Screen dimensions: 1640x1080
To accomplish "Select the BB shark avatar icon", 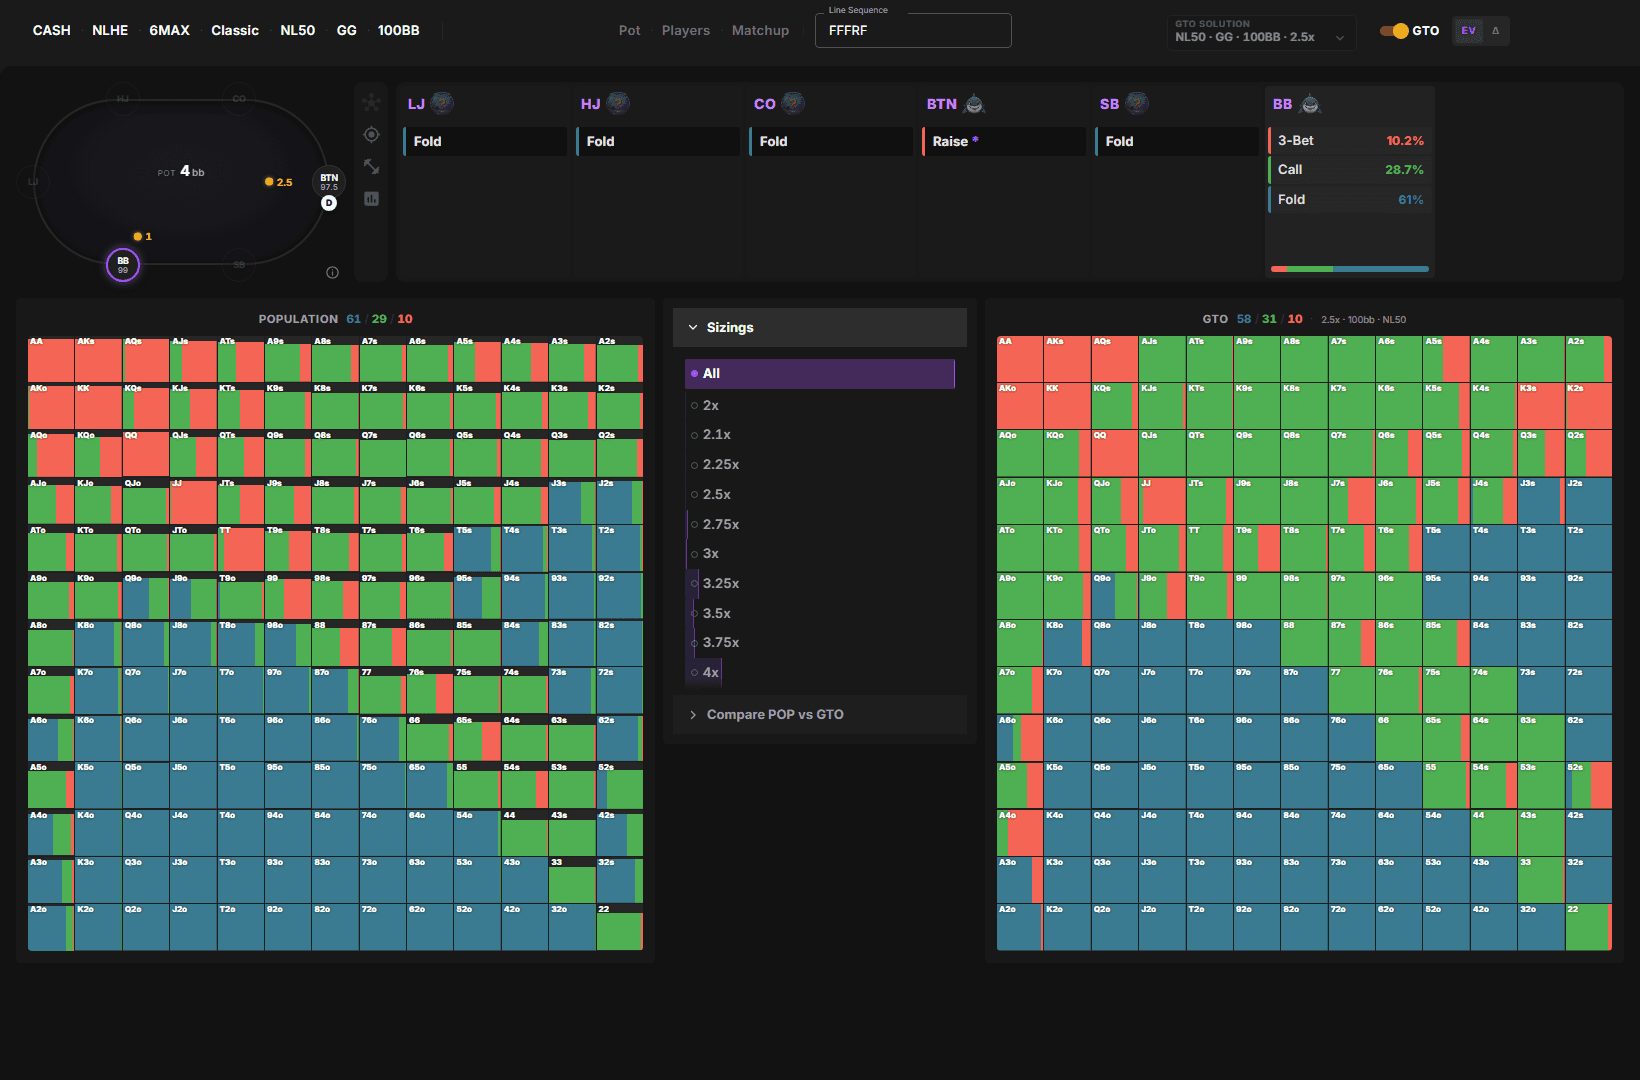I will click(x=1310, y=103).
